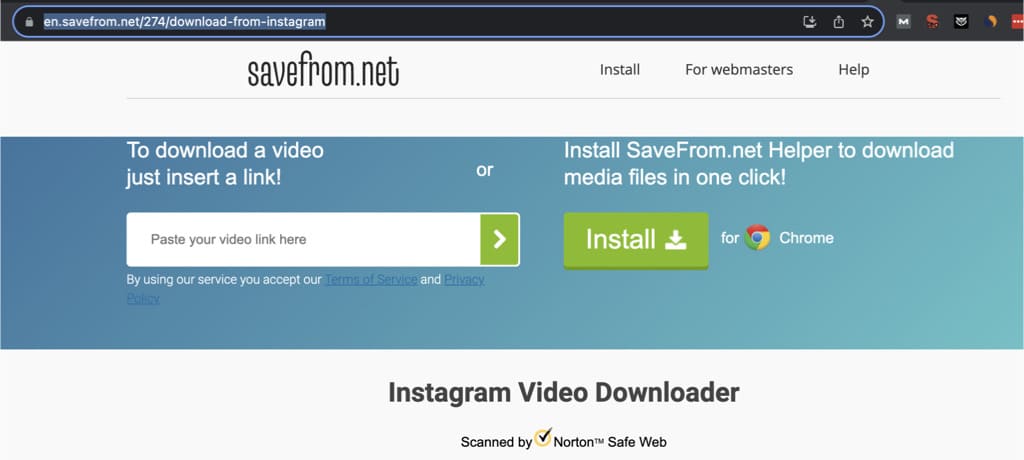Click the Install SaveFrom.net Helper headline
The height and width of the screenshot is (460, 1024).
click(759, 163)
